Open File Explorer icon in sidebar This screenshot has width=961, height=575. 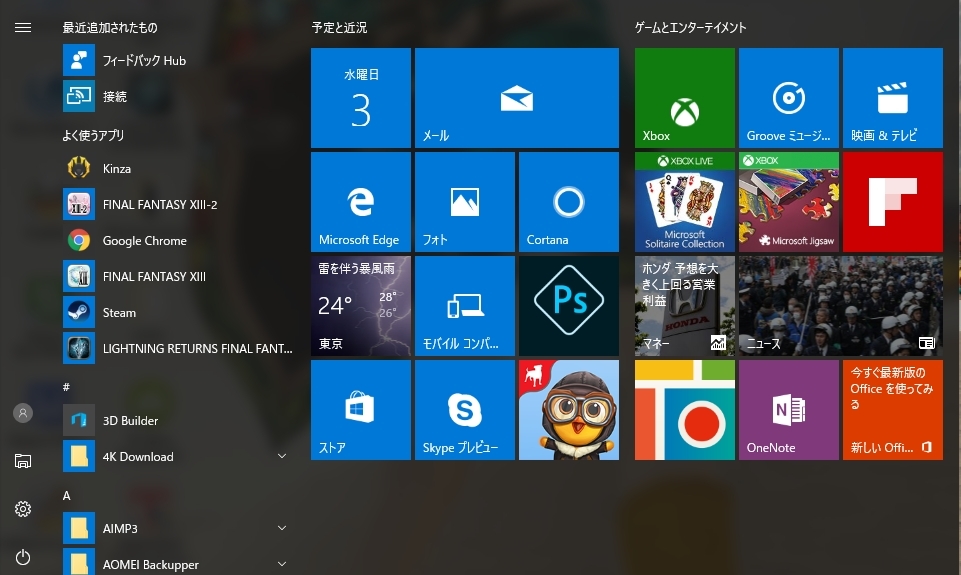click(x=23, y=461)
